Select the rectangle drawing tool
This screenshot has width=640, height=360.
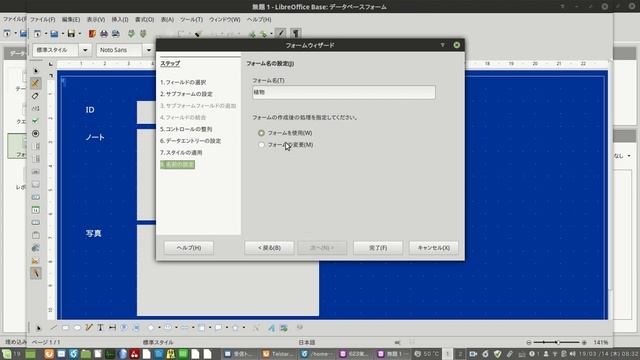coord(65,328)
